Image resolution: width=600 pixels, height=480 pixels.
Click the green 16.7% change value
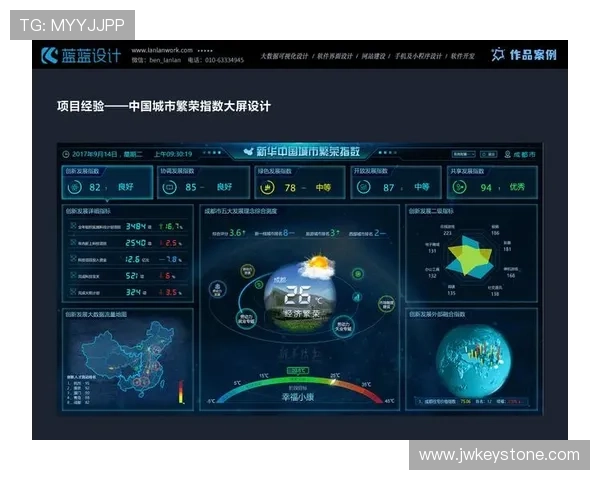click(171, 226)
